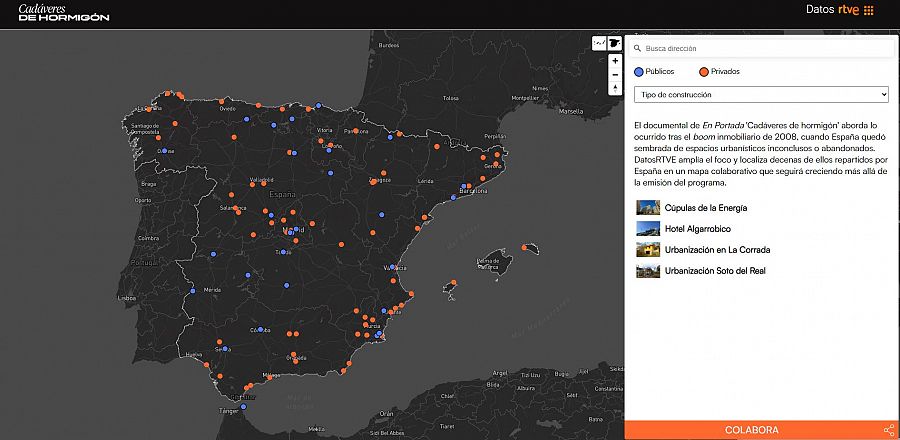The image size is (900, 440).
Task: Select the orange marker near Huelva
Action: (206, 364)
